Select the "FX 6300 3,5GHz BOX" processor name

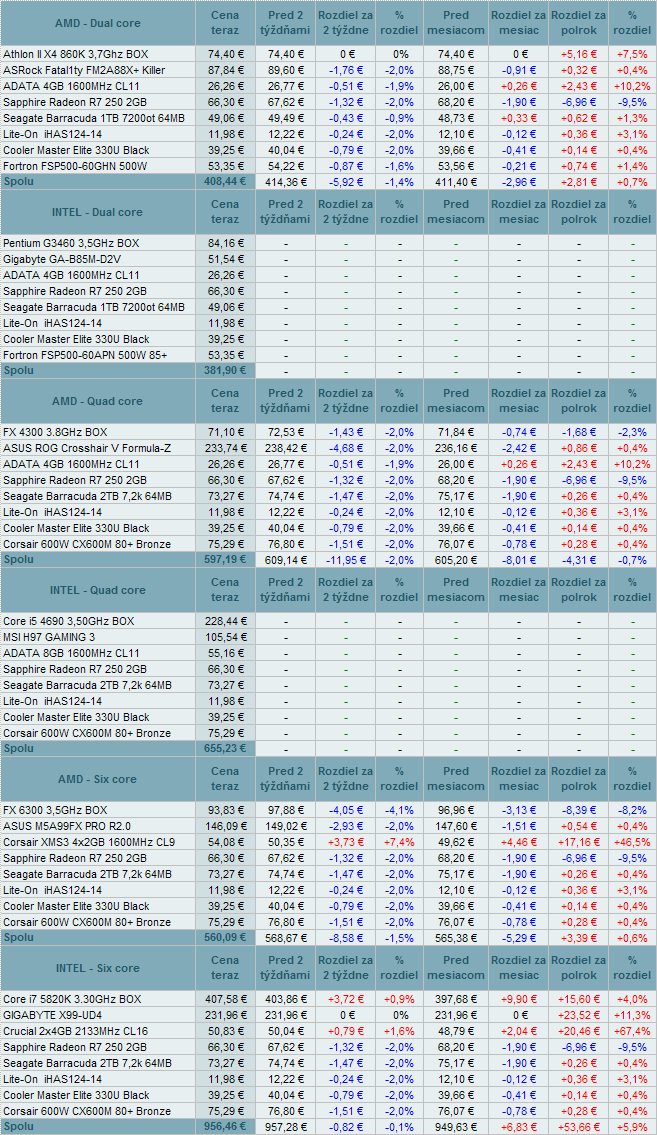[55, 810]
